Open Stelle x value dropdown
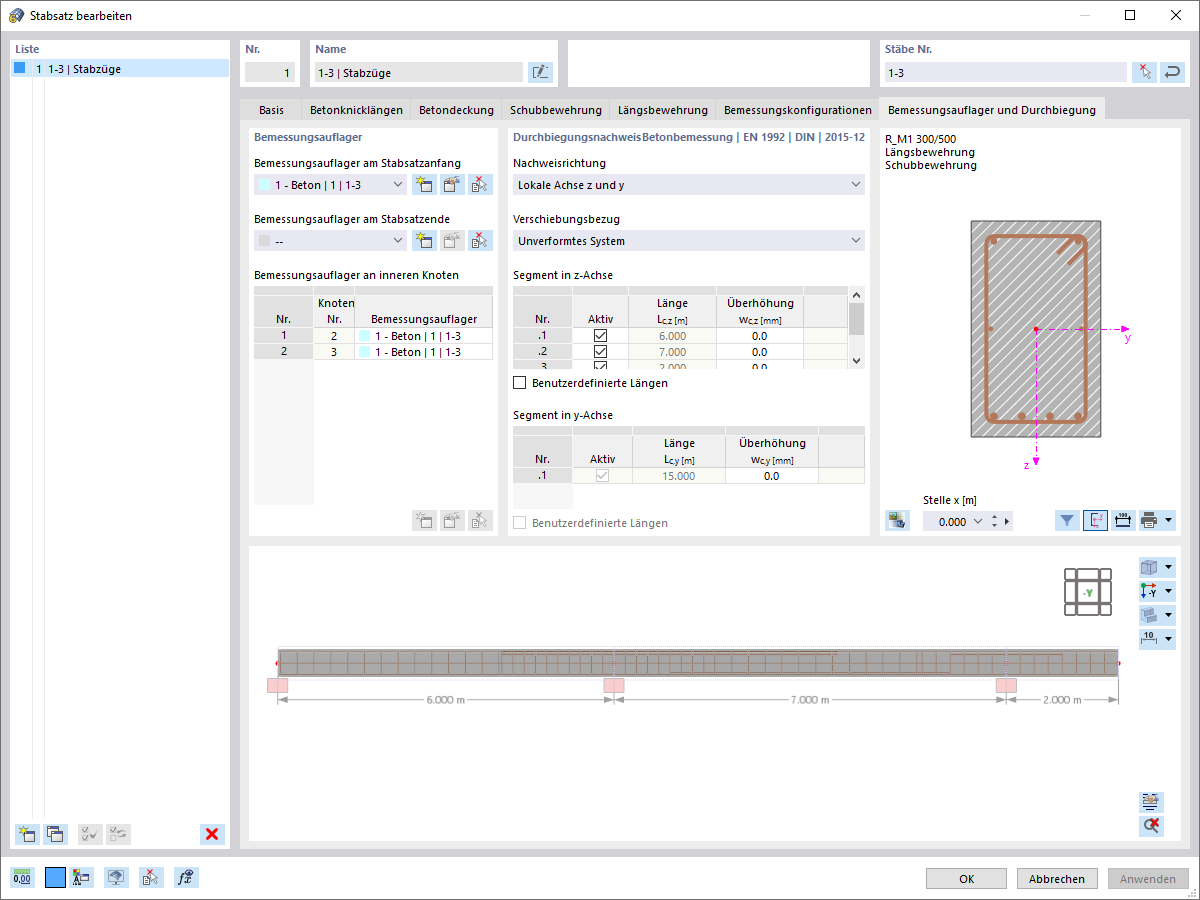 (977, 521)
